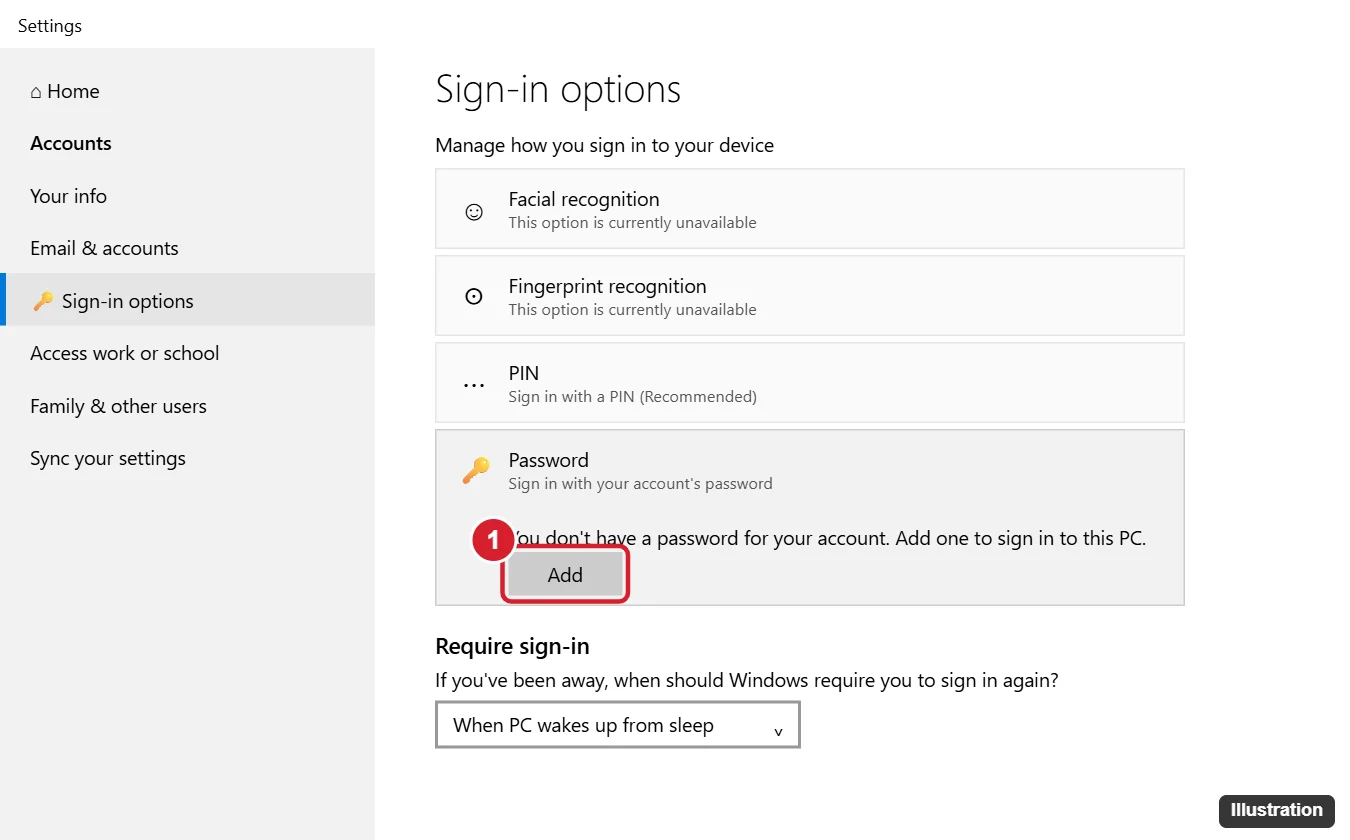Click 'Sign in with a PIN (Recommended)' text
The height and width of the screenshot is (840, 1350).
pyautogui.click(x=633, y=396)
